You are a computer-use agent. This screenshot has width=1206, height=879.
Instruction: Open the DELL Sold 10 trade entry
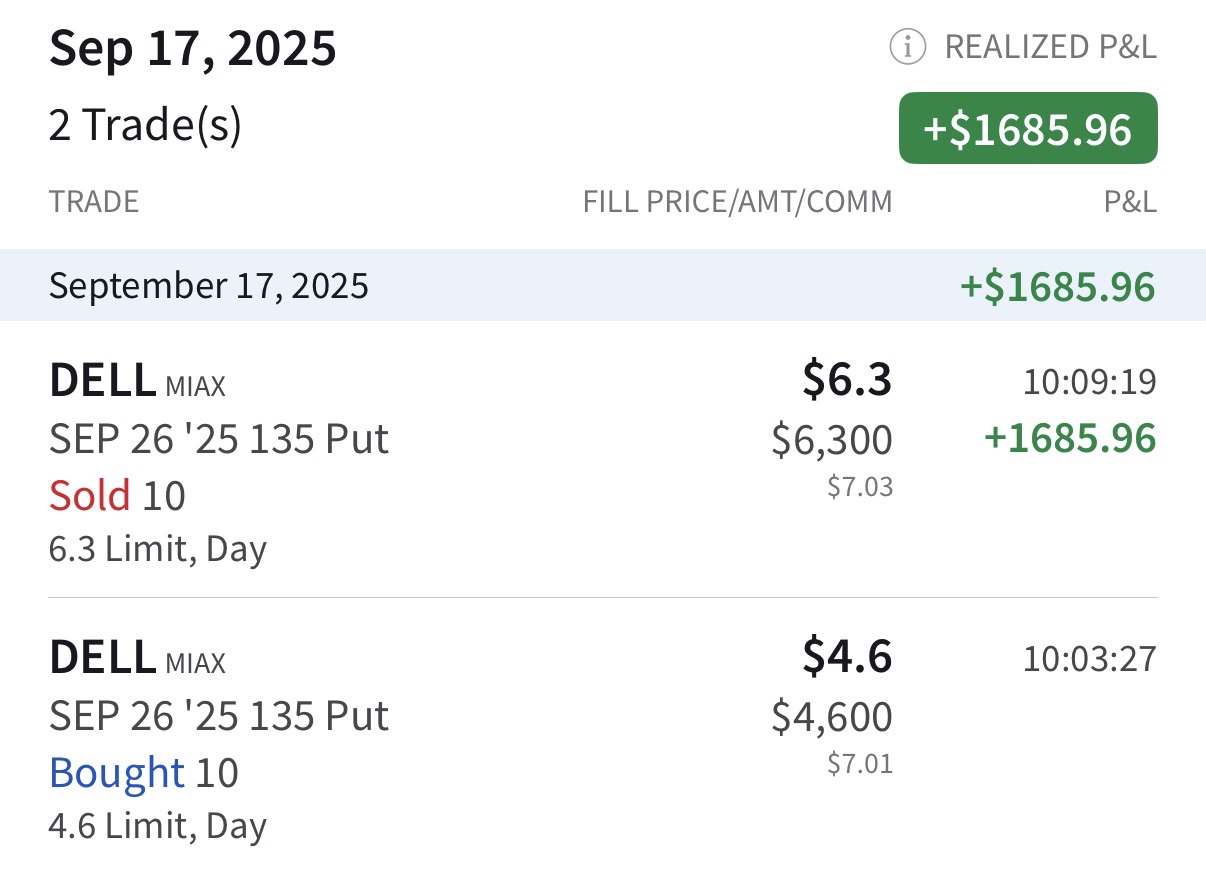pos(603,460)
